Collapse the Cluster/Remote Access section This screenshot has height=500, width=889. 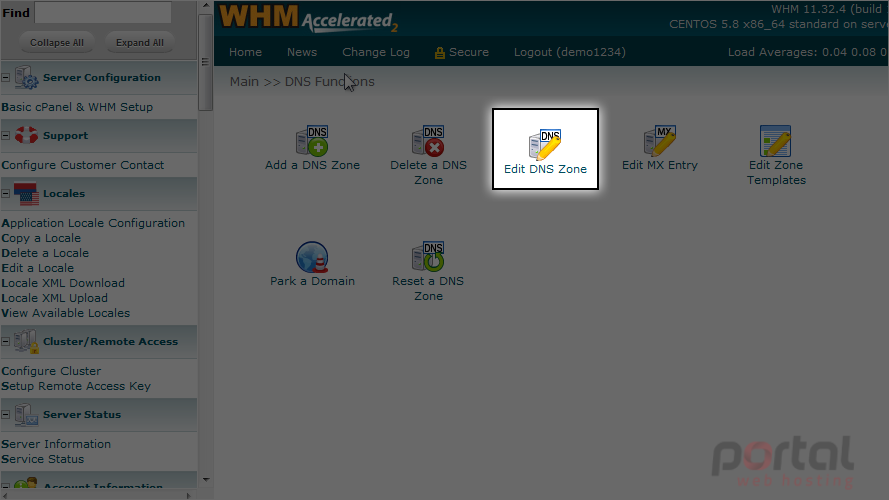click(6, 341)
